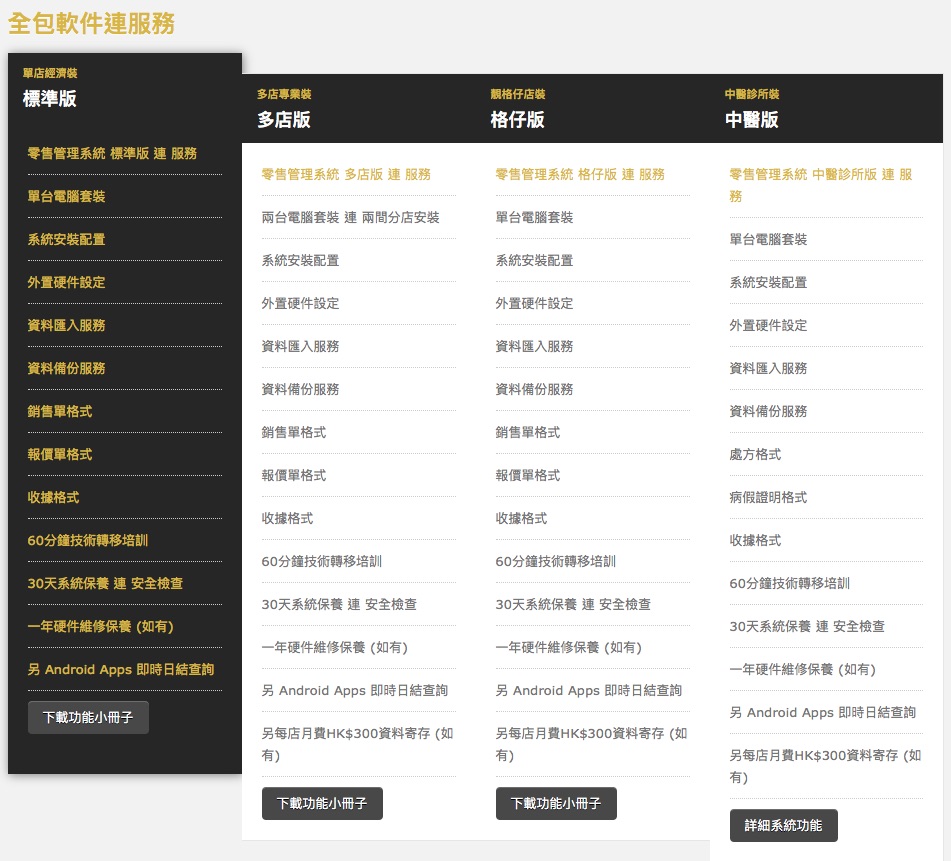
Task: Click the 零售管理系統 標準版 連 服務 link
Action: 112,153
